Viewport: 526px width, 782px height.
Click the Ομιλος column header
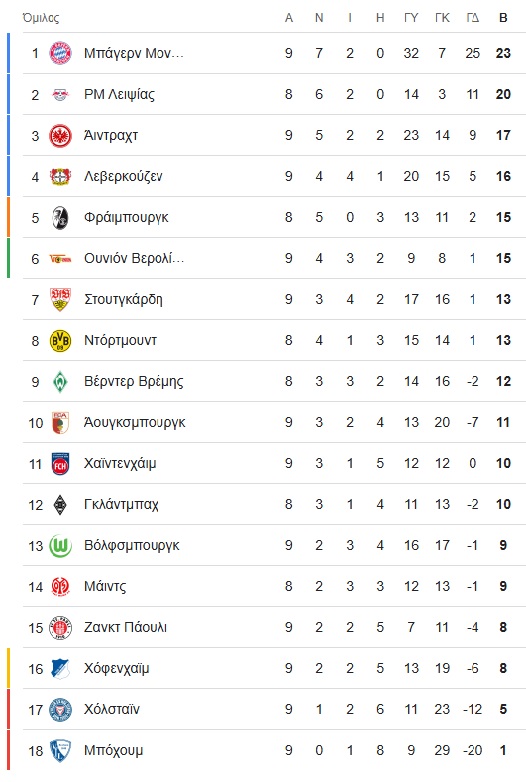coord(41,18)
